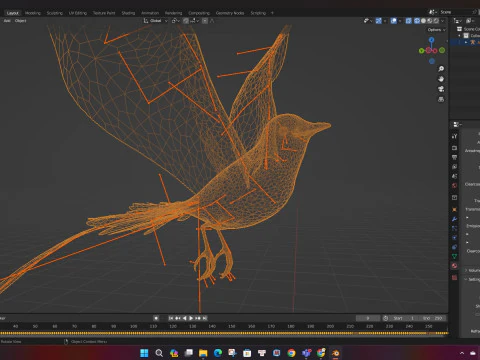Open the Render properties tab

click(x=454, y=148)
